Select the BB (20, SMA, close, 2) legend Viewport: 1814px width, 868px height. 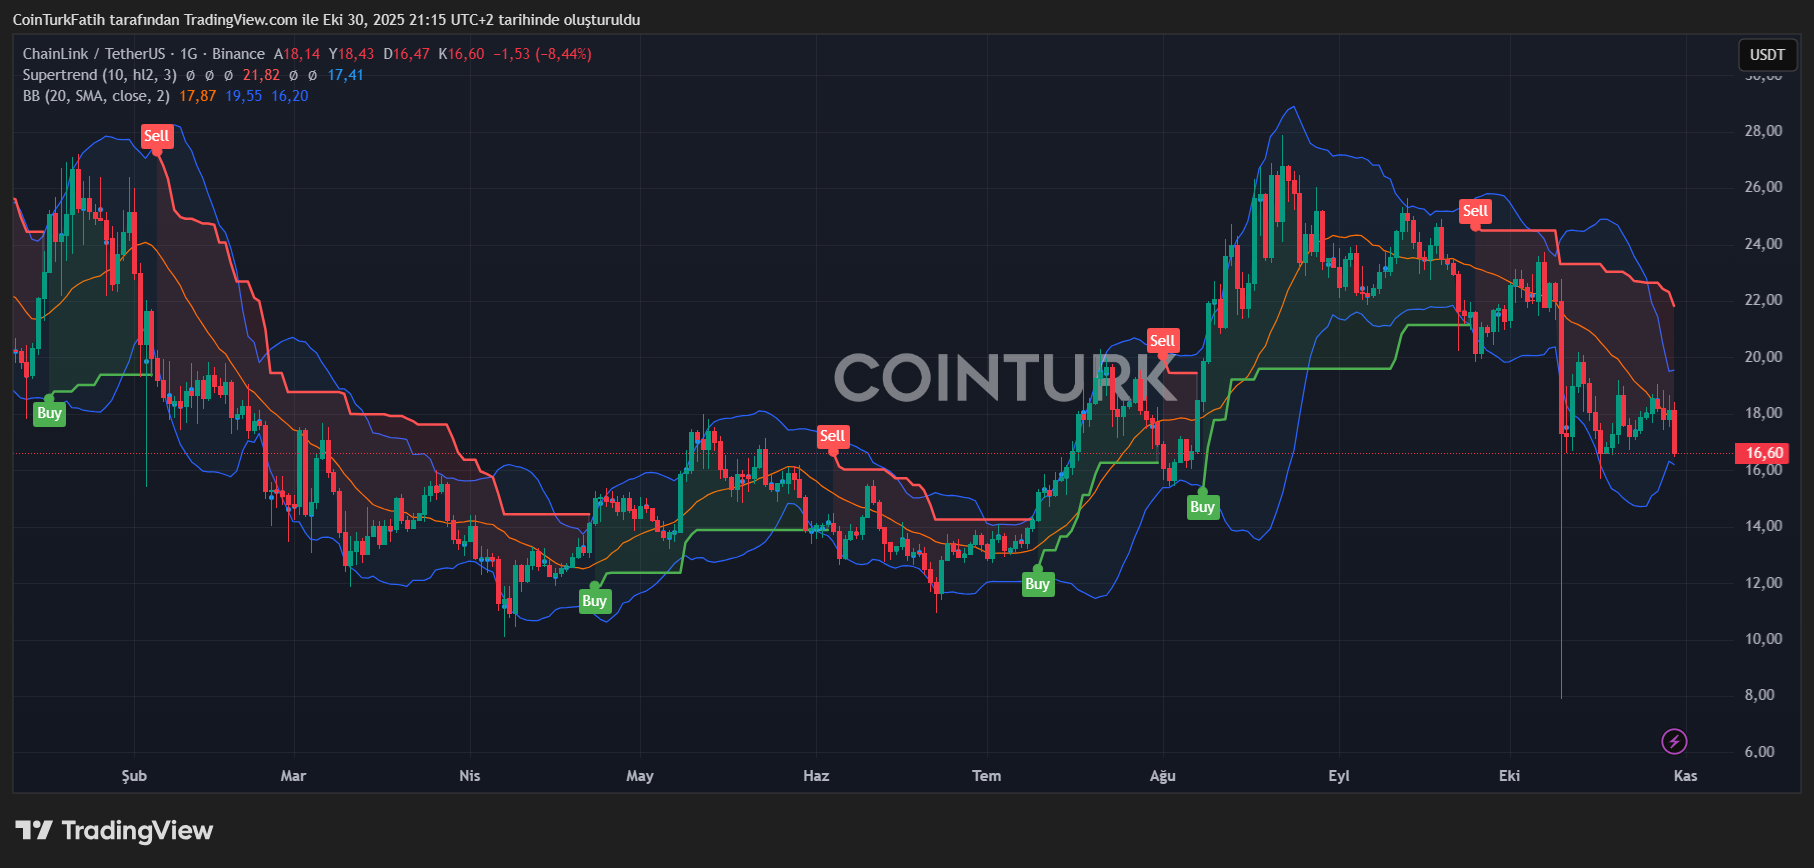click(96, 96)
